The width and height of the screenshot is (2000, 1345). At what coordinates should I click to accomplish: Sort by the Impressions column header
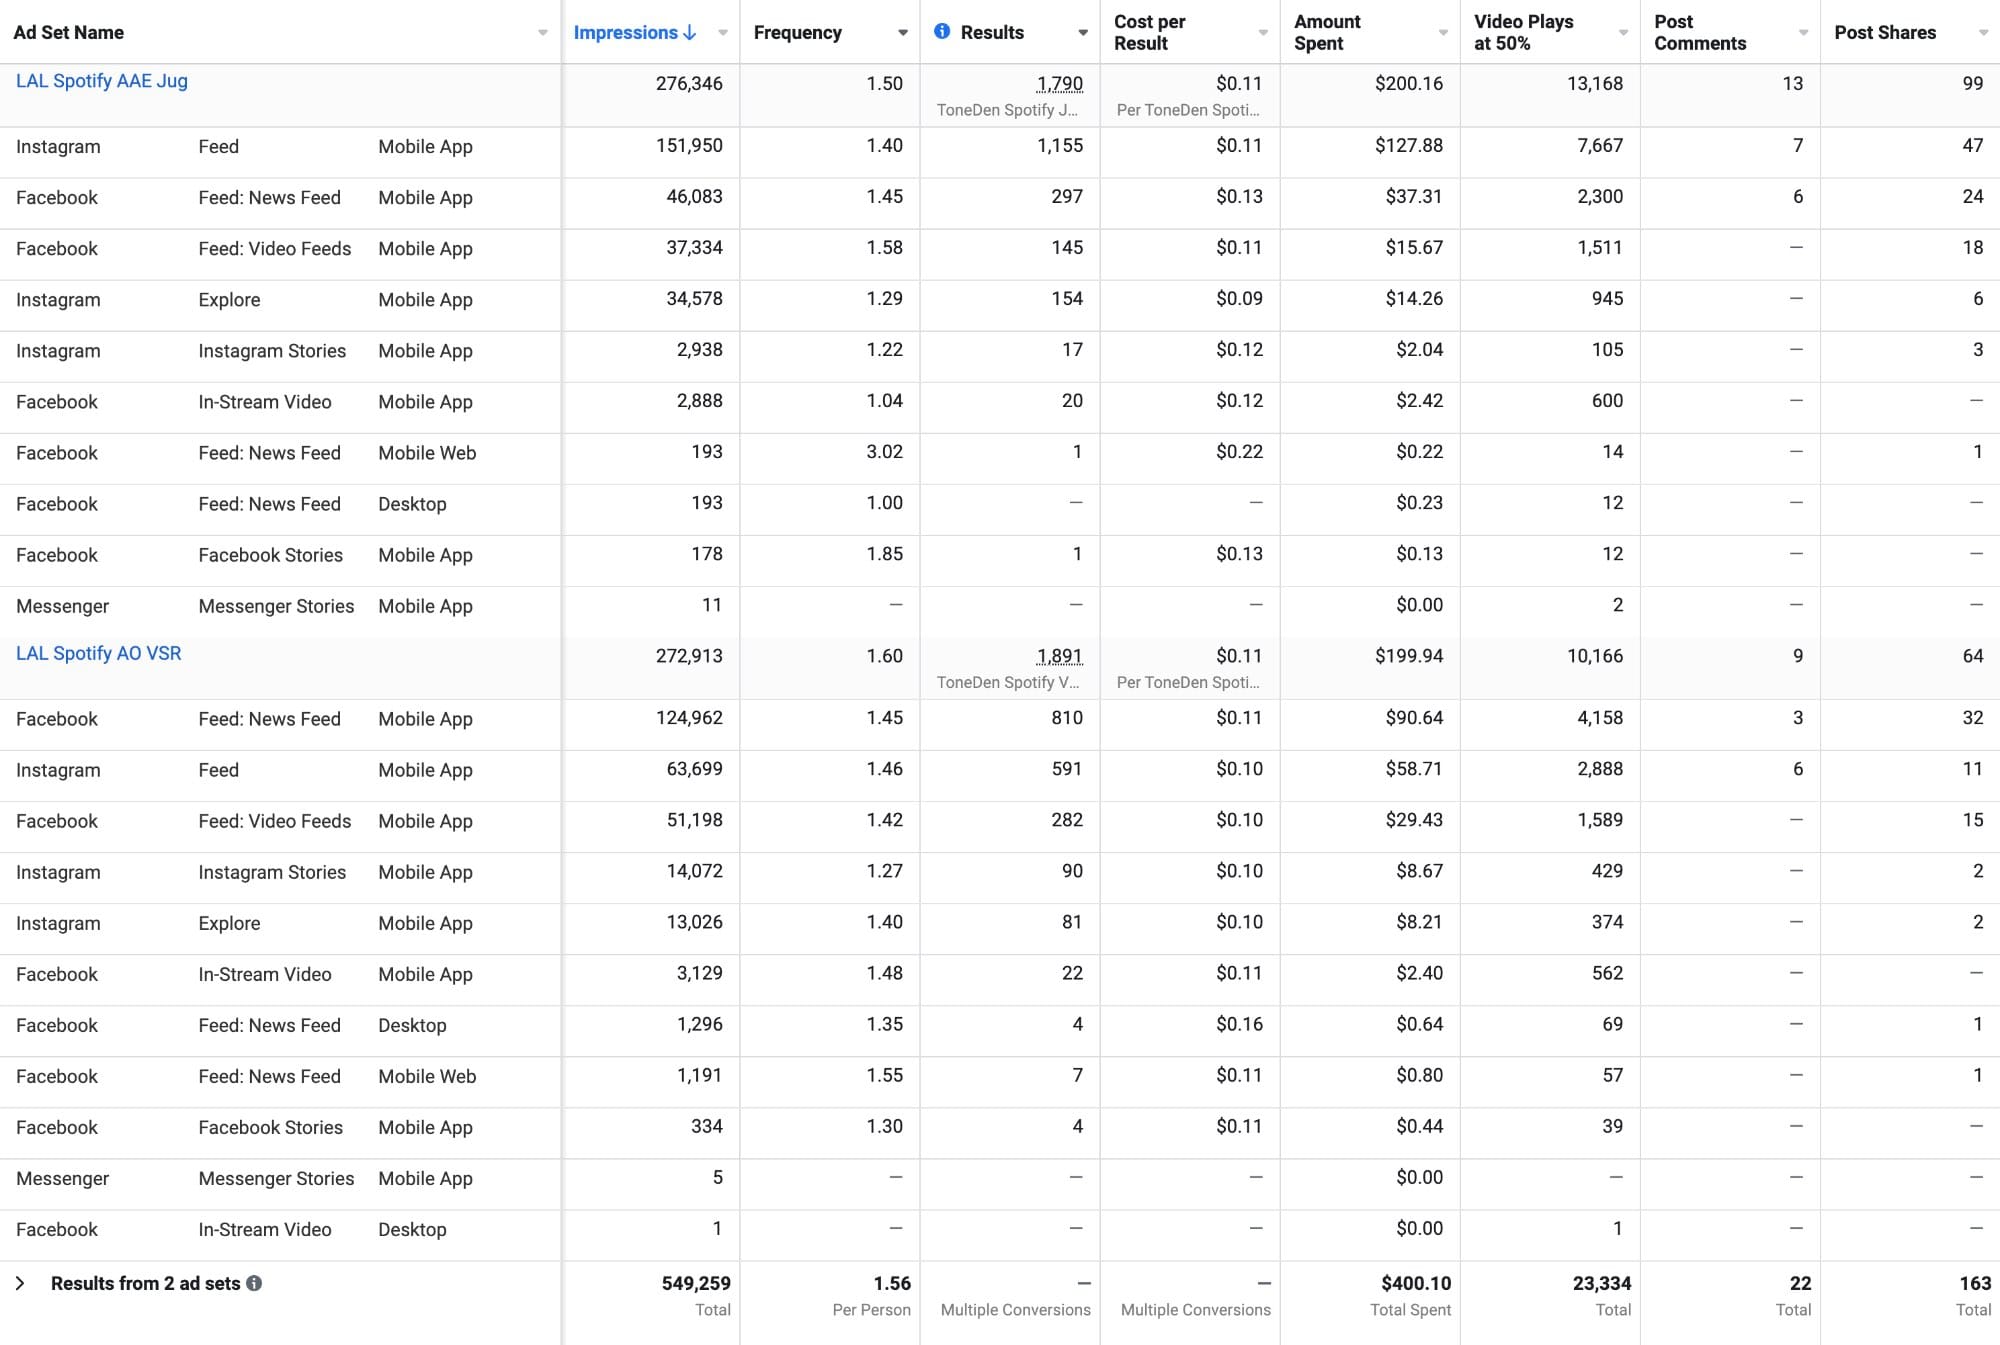coord(625,32)
